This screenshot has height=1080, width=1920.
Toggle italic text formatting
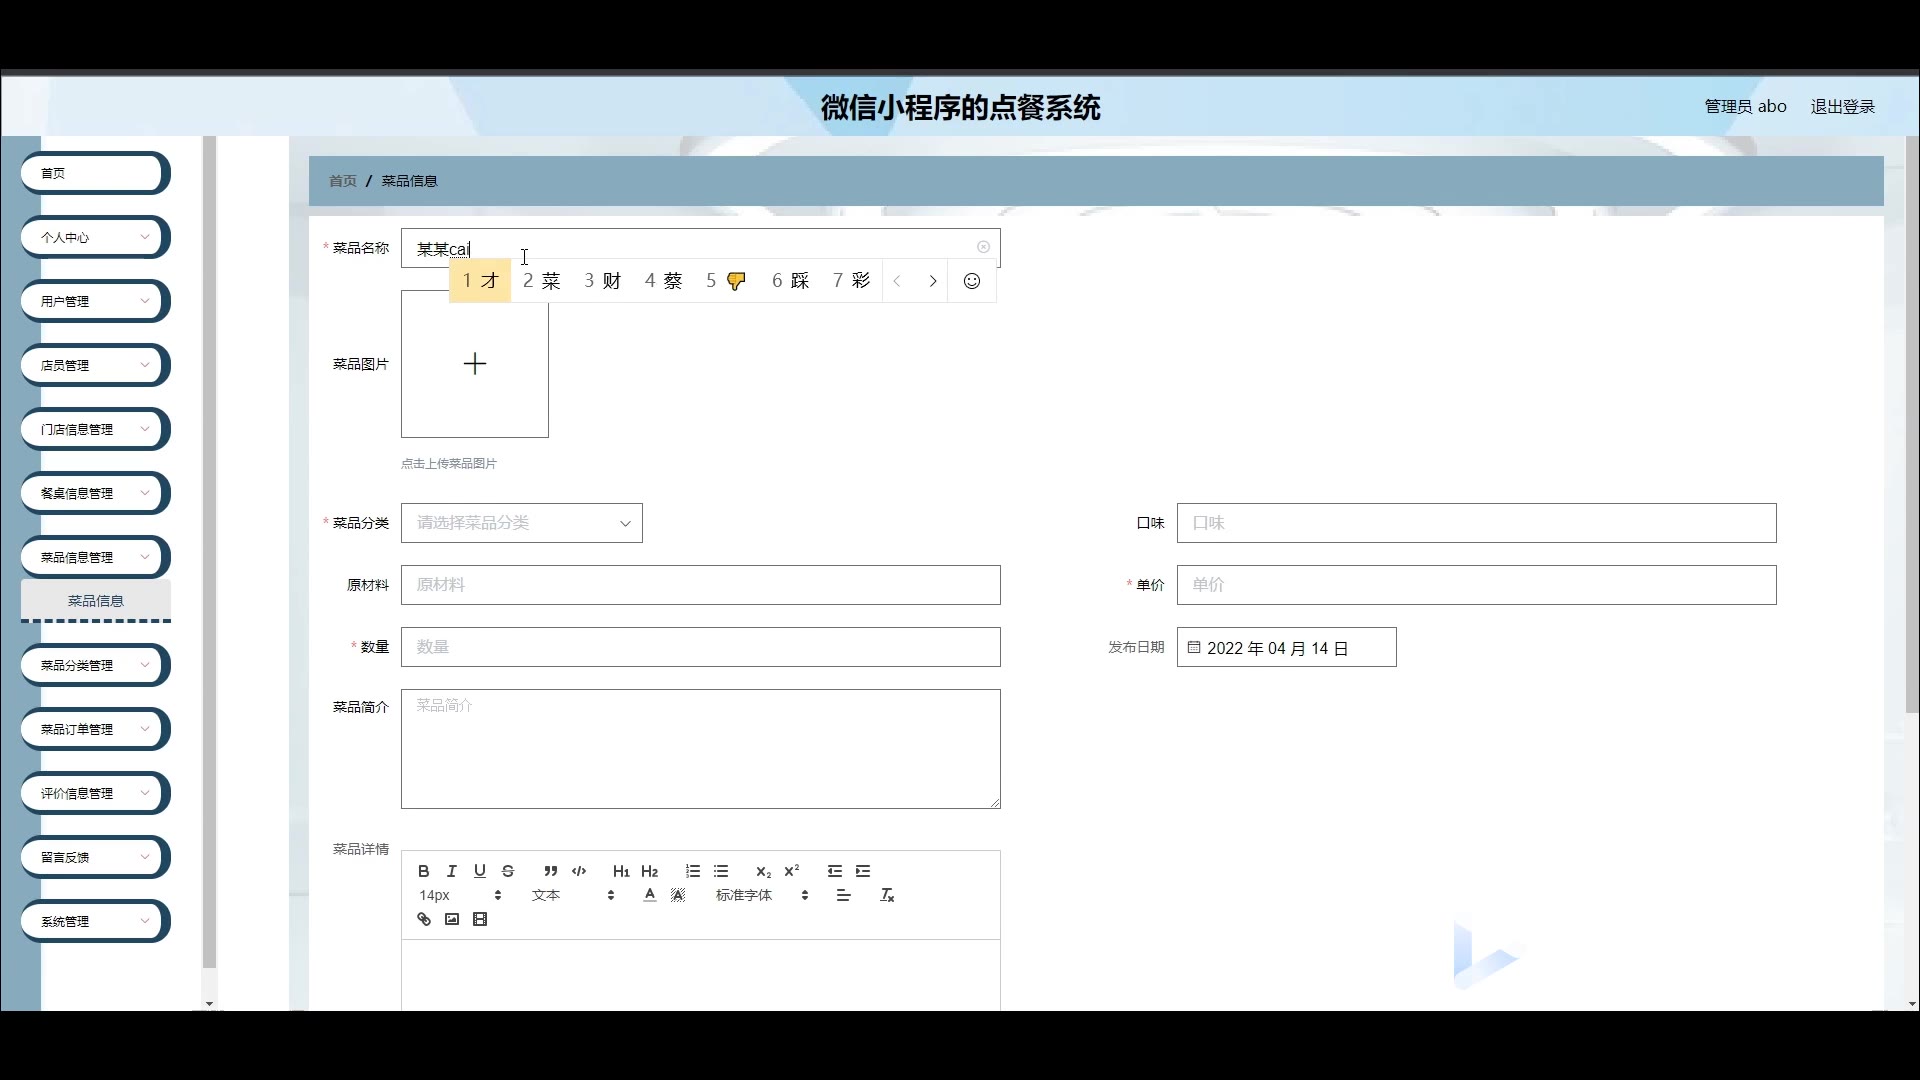click(451, 871)
